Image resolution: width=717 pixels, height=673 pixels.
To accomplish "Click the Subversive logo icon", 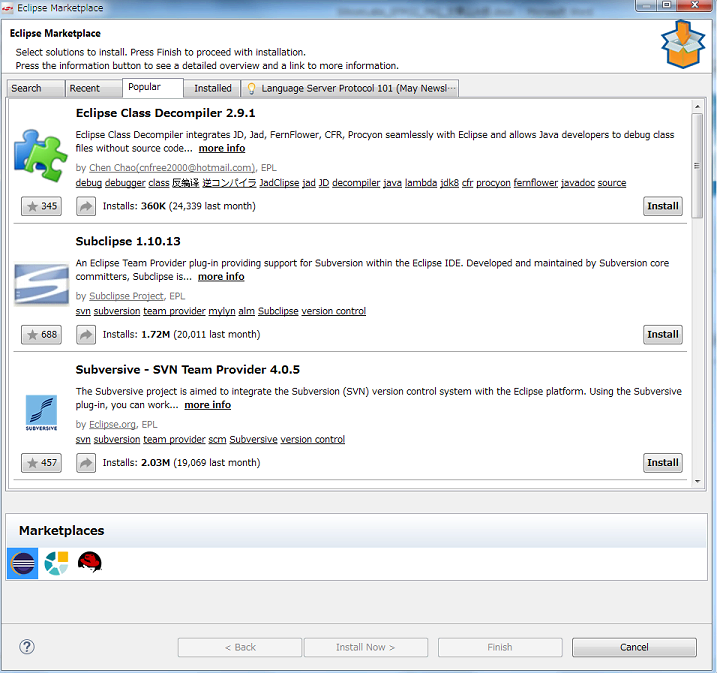I will [x=41, y=413].
